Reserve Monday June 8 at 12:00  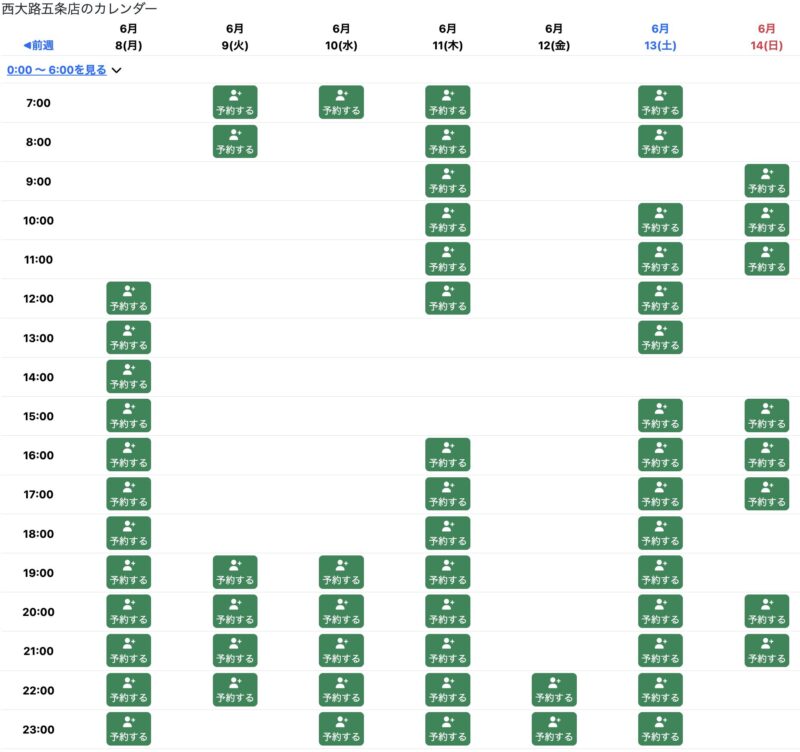pos(129,298)
